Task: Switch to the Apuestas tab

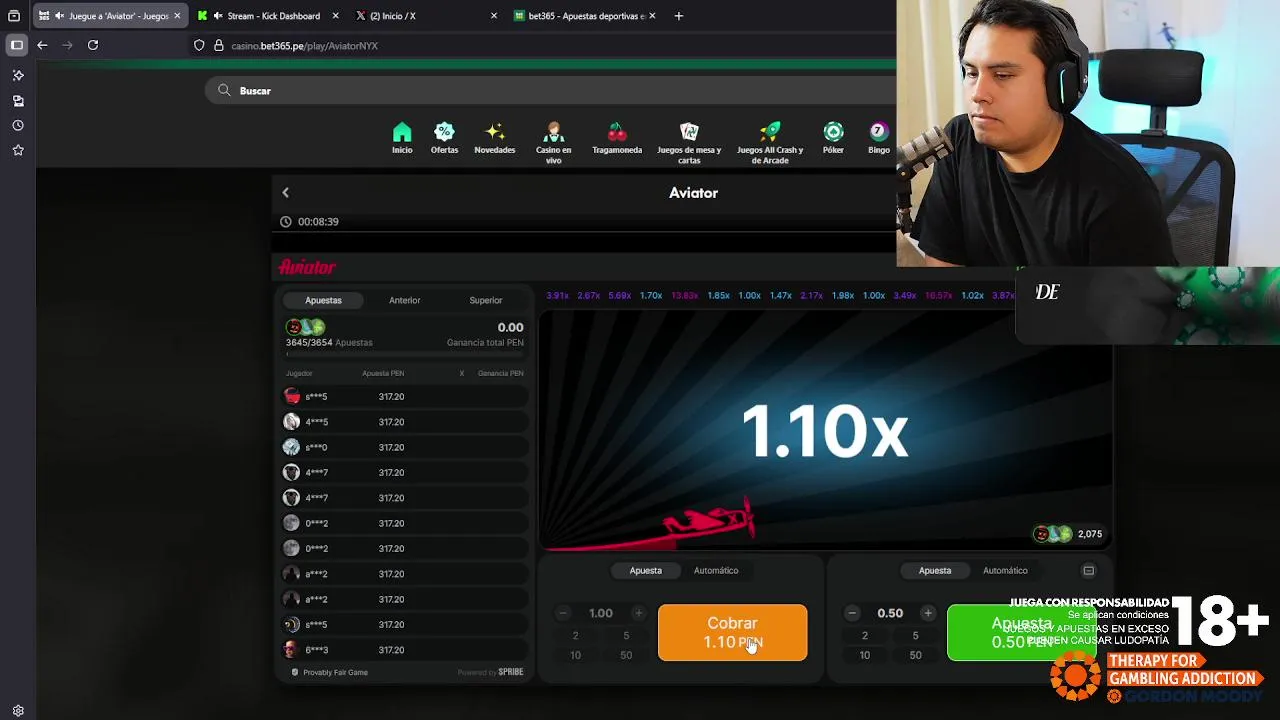Action: [323, 300]
